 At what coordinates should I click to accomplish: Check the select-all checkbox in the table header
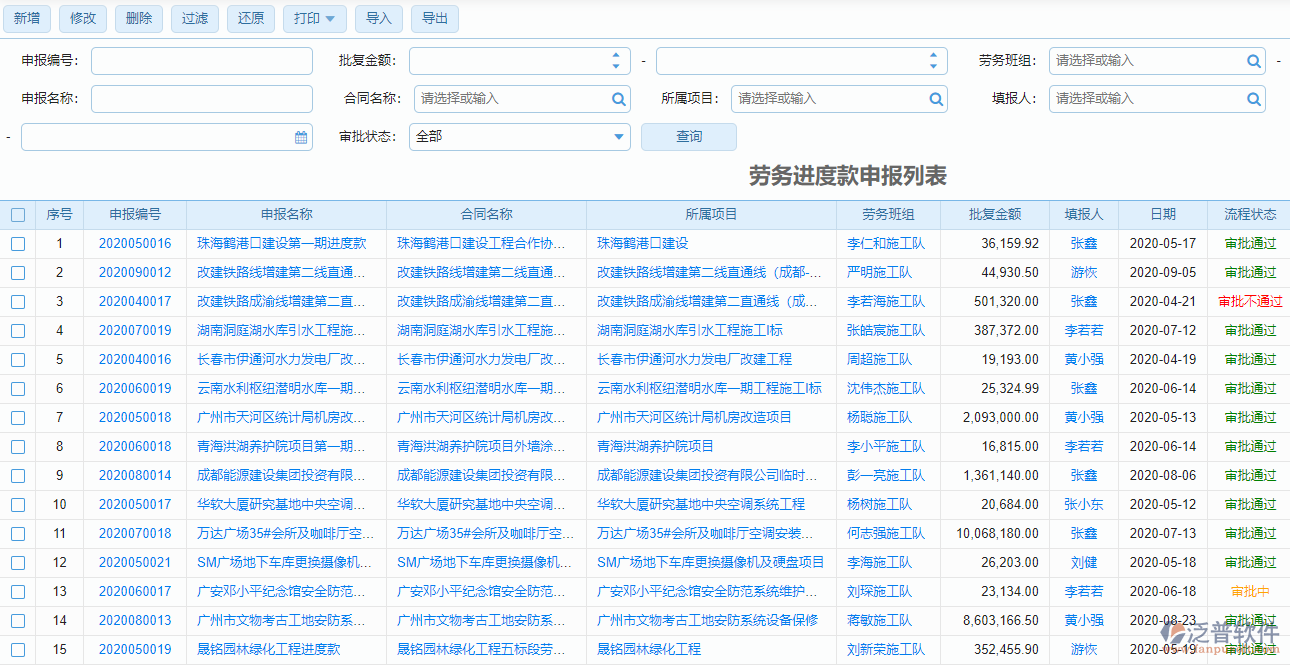17,214
